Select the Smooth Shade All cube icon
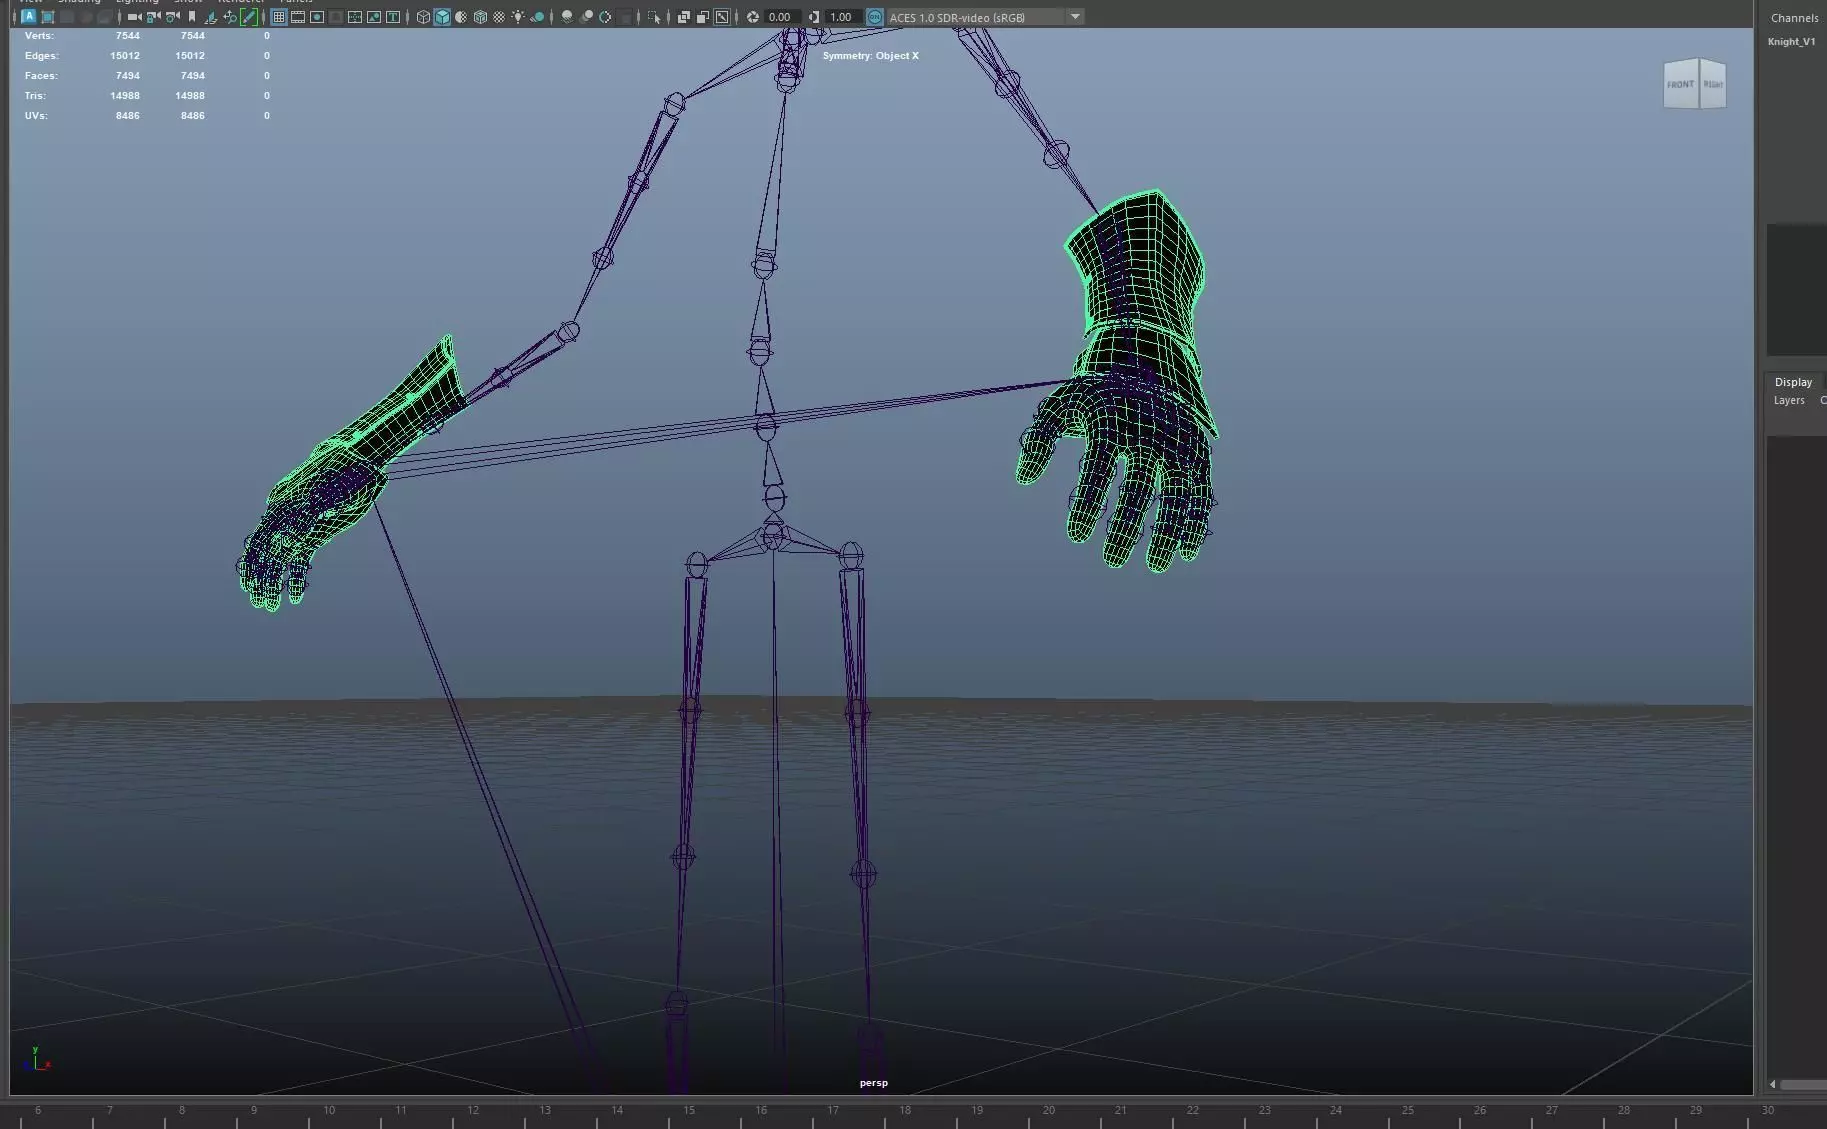Viewport: 1827px width, 1129px height. (442, 17)
